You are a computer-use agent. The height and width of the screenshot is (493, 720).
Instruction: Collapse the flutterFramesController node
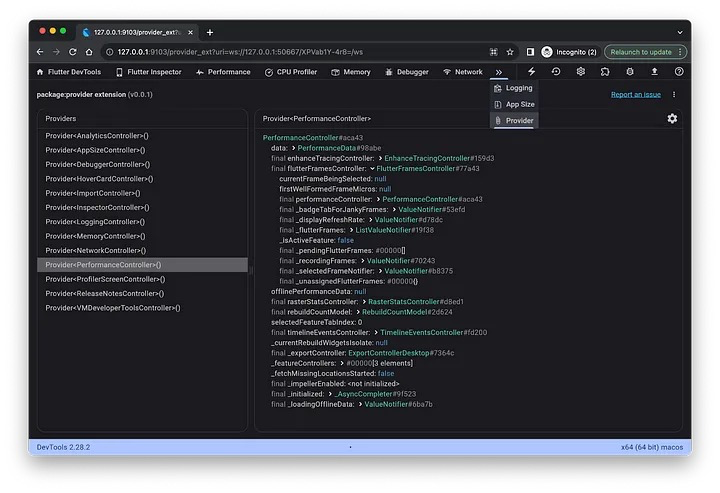[372, 168]
